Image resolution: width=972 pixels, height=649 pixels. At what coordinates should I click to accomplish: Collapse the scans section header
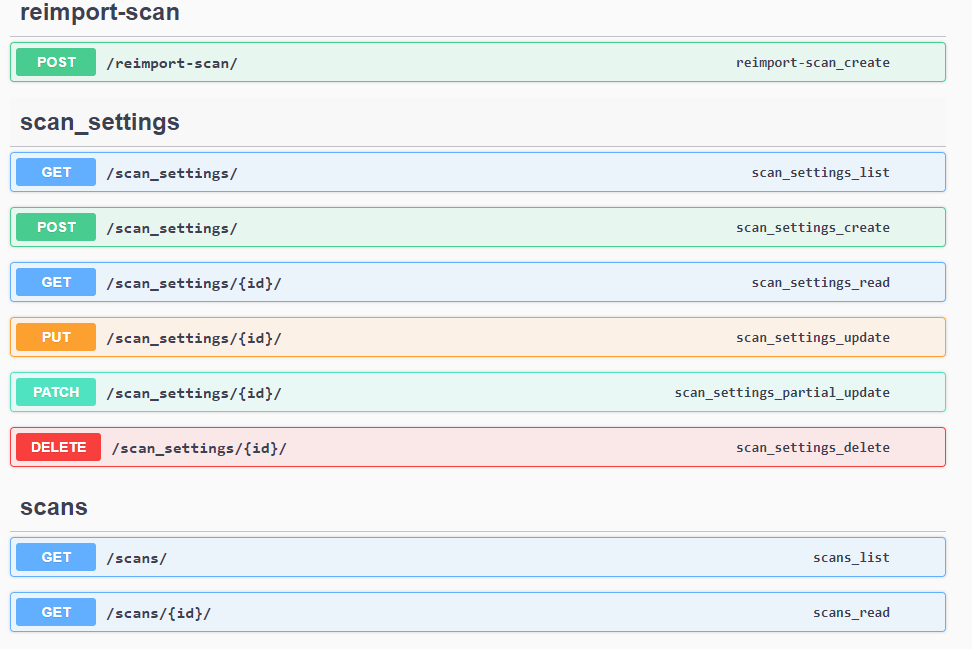point(54,507)
